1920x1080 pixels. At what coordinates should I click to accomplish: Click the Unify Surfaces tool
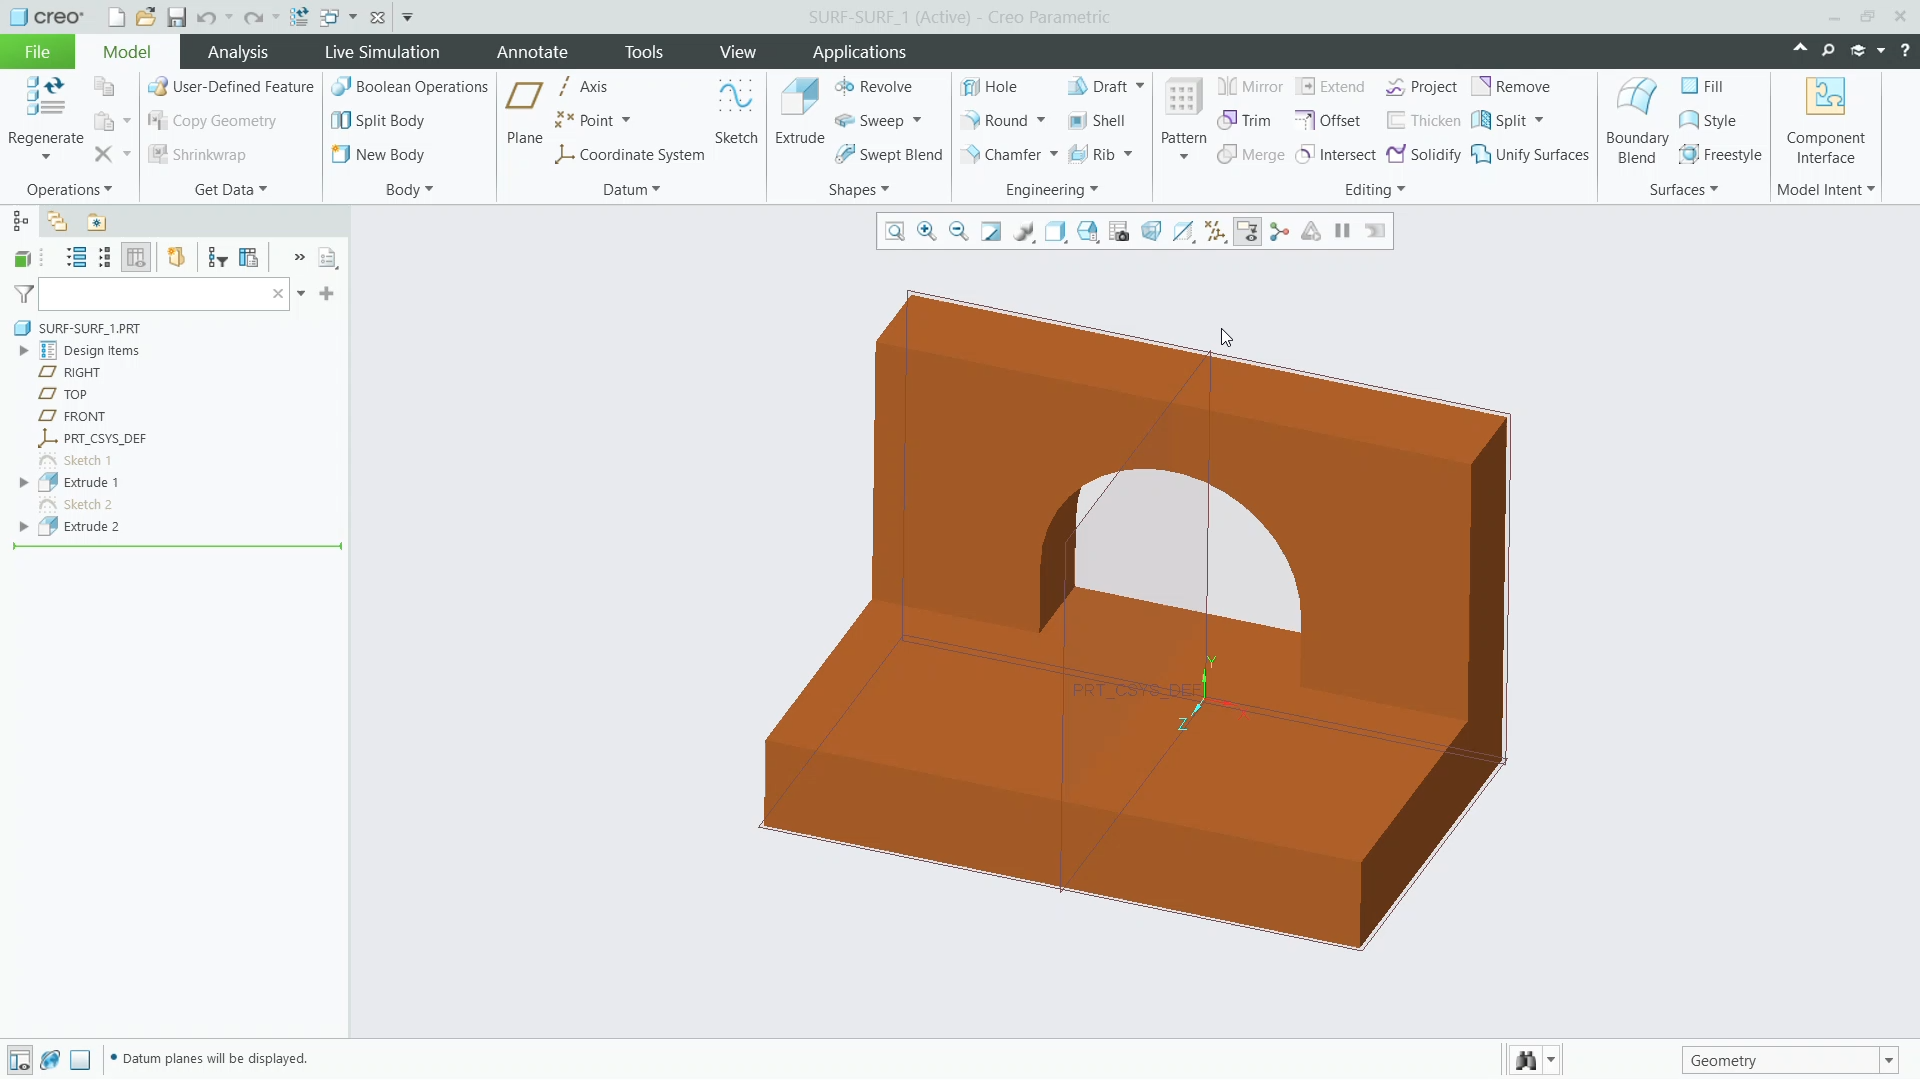click(x=1530, y=155)
